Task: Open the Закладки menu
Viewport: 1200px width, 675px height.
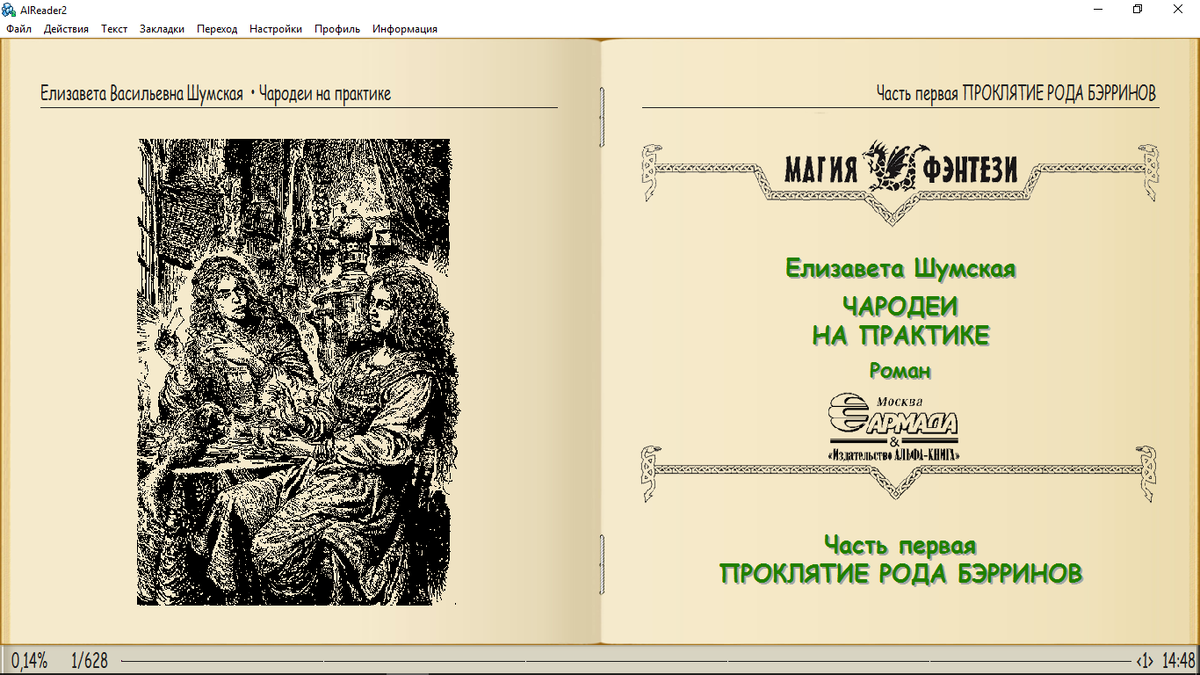Action: pyautogui.click(x=162, y=29)
